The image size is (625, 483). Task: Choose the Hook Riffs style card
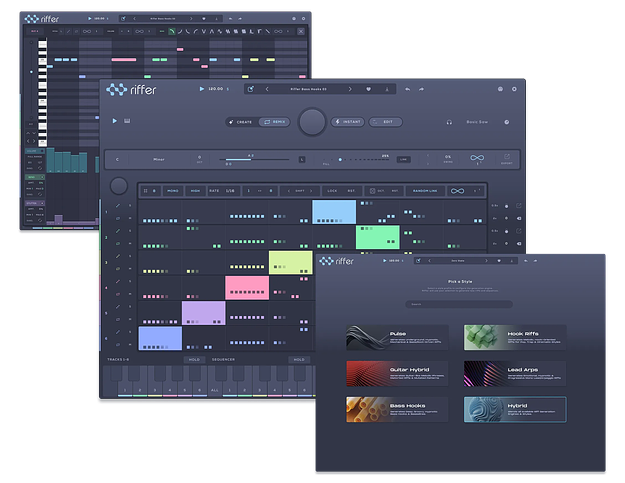click(515, 338)
